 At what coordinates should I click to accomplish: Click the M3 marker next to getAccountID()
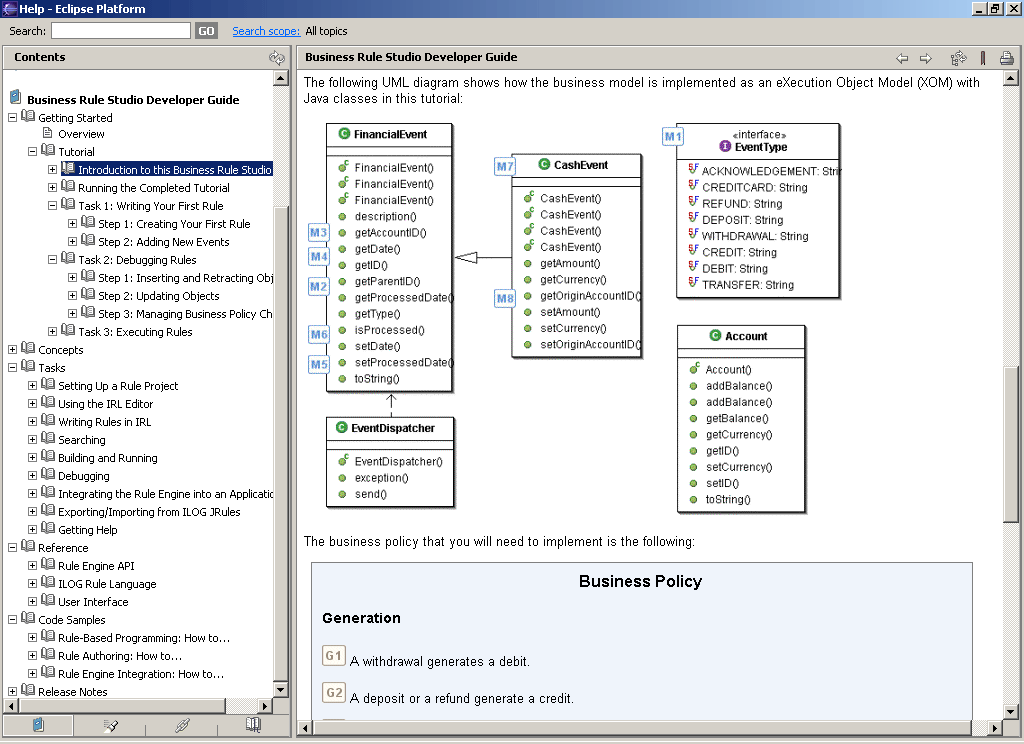319,233
